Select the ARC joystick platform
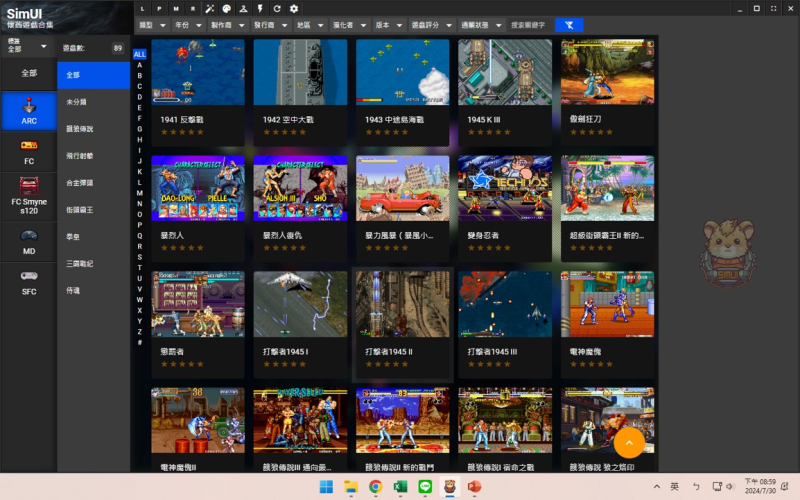 click(29, 111)
